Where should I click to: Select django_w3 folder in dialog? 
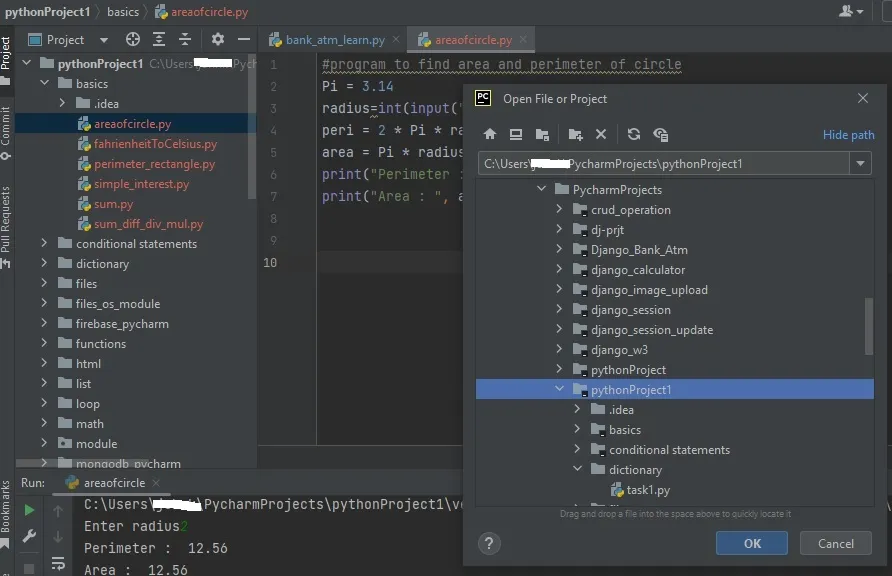(619, 349)
